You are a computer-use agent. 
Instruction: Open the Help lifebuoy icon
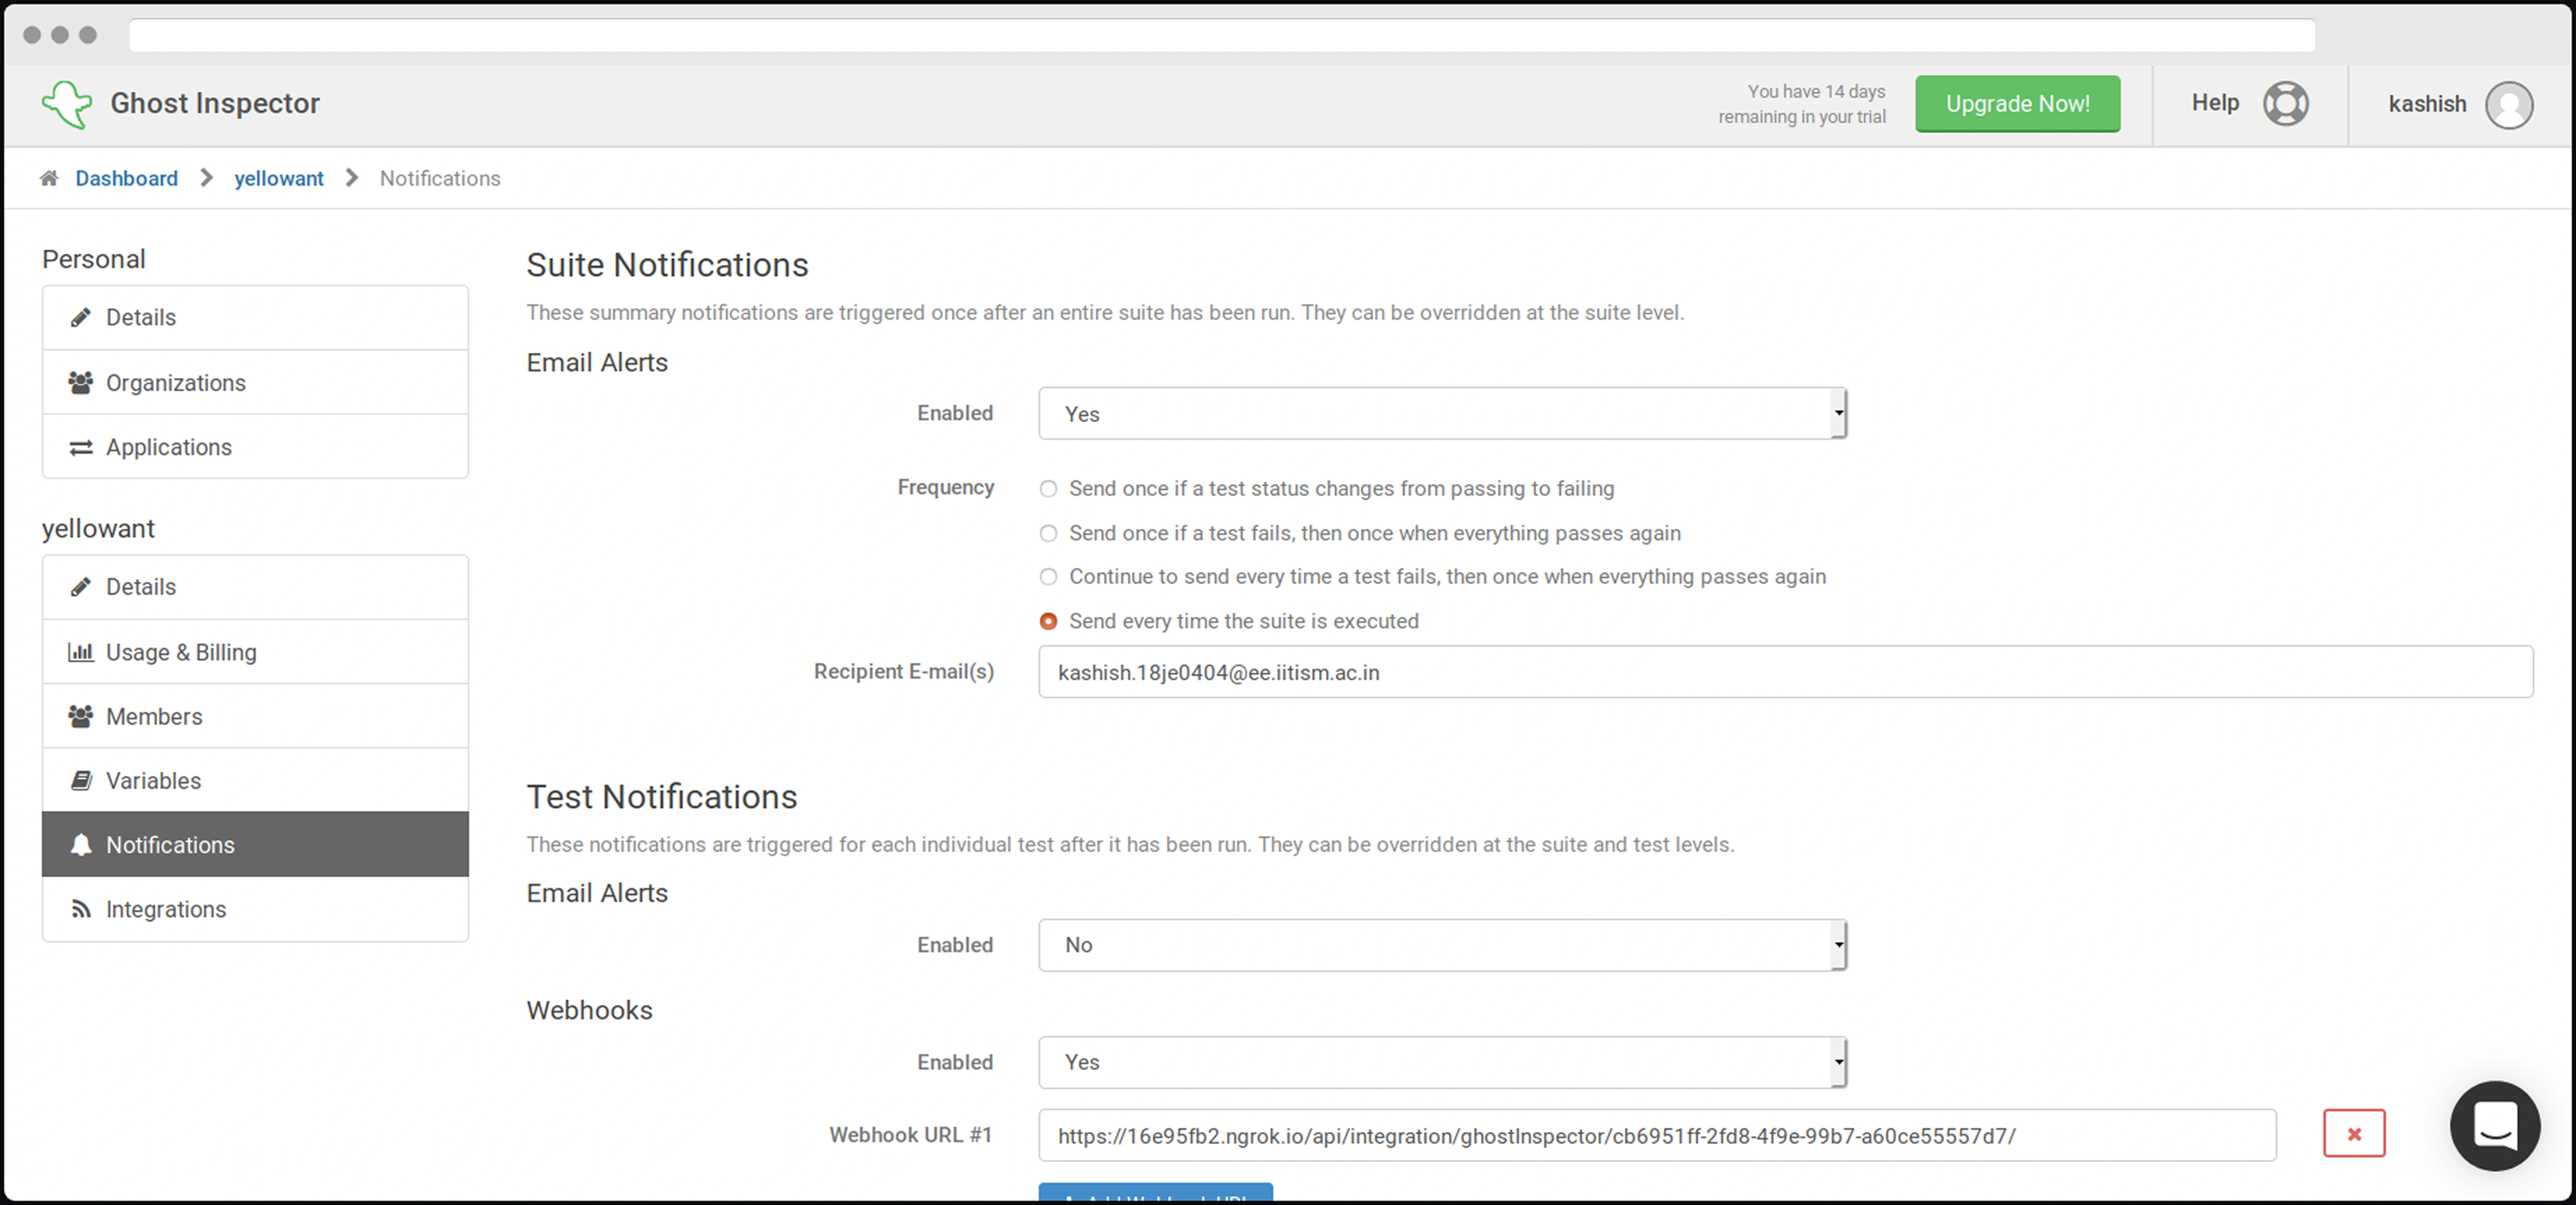(x=2285, y=103)
